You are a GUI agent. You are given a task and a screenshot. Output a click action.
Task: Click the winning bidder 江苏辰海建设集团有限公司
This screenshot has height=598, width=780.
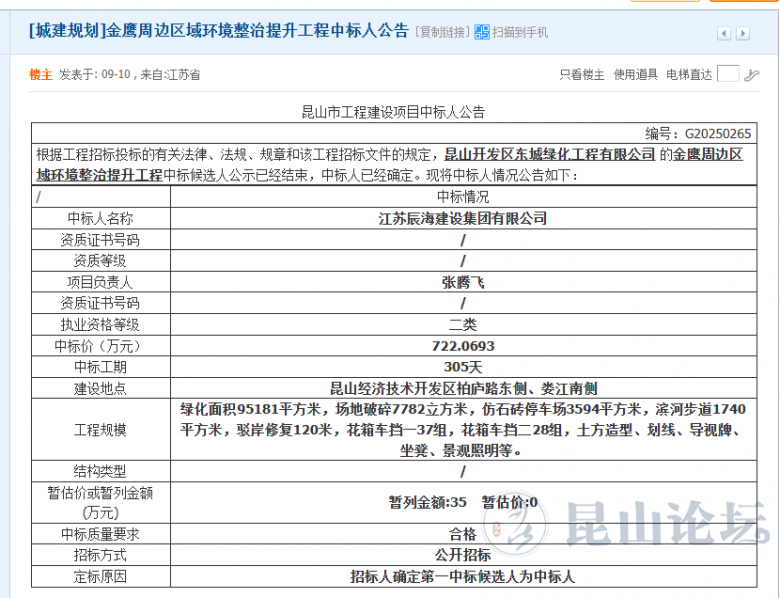(x=462, y=218)
